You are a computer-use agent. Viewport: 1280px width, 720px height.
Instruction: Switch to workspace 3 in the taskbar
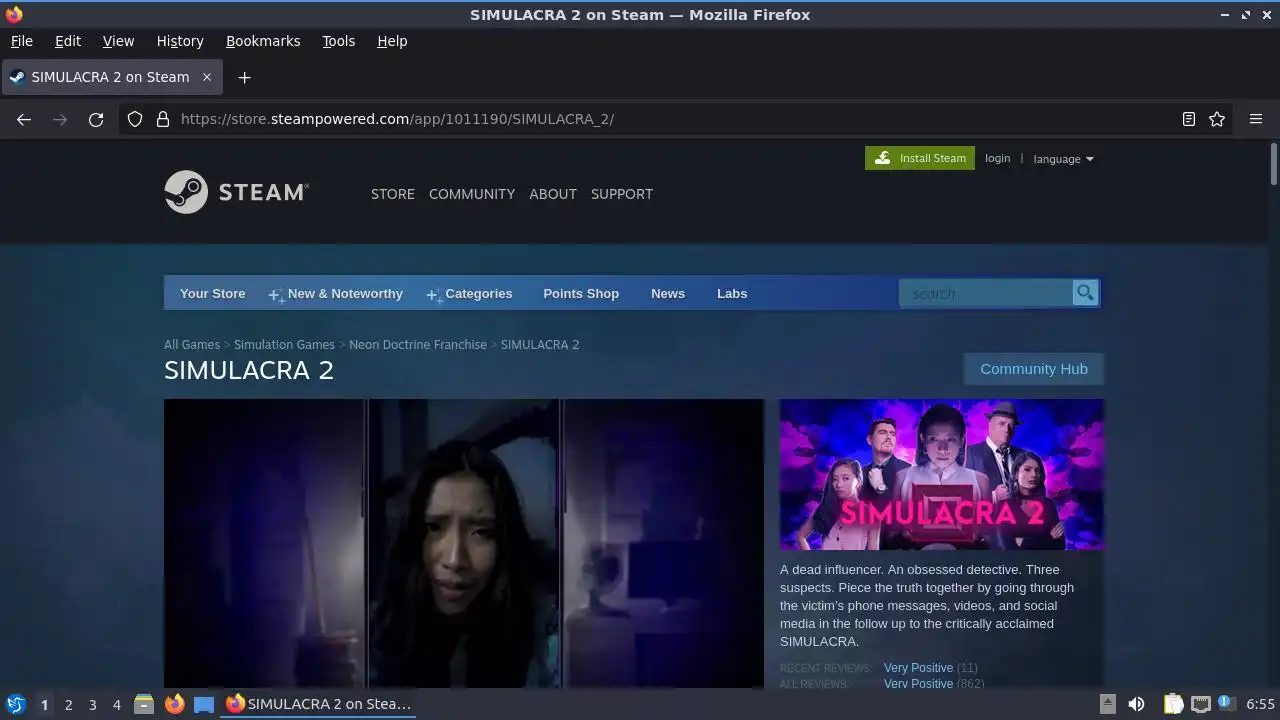click(x=92, y=705)
